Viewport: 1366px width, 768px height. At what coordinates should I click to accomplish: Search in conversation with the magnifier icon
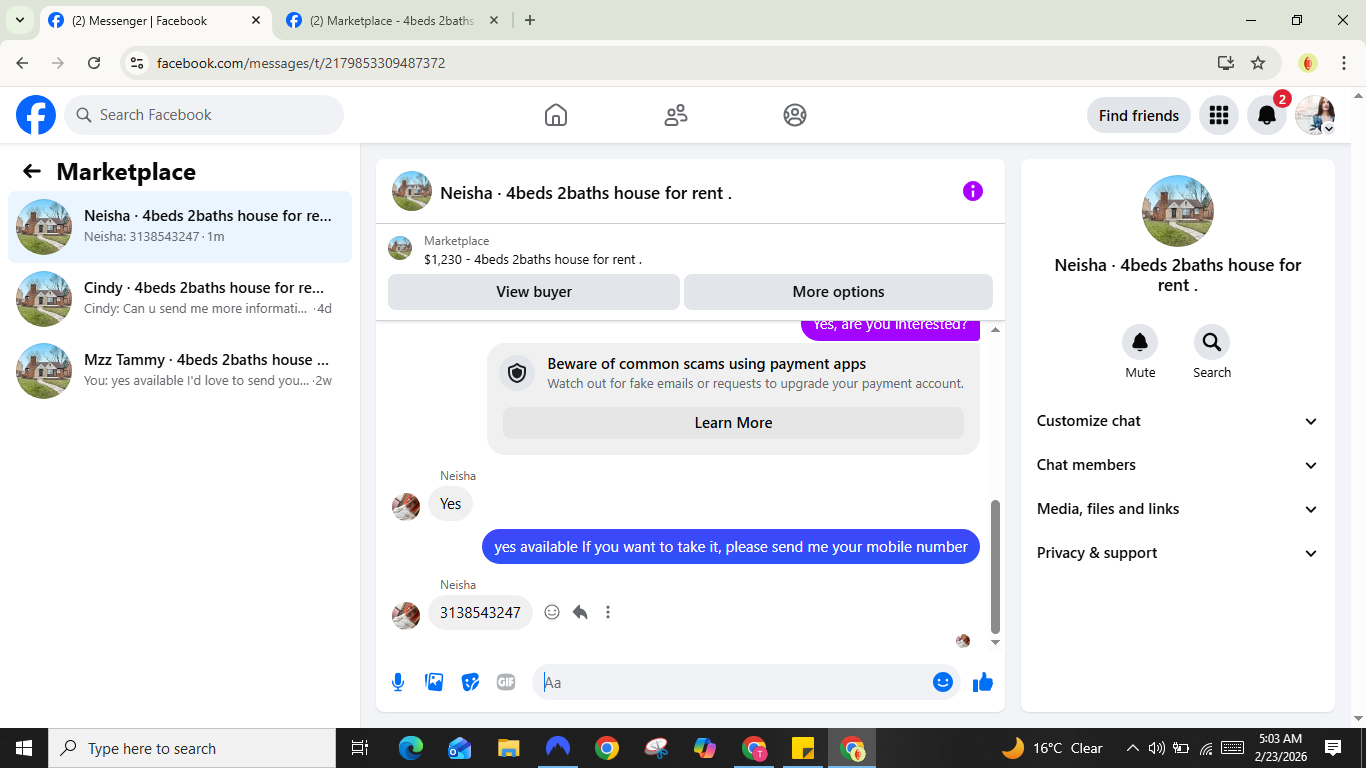pos(1212,342)
